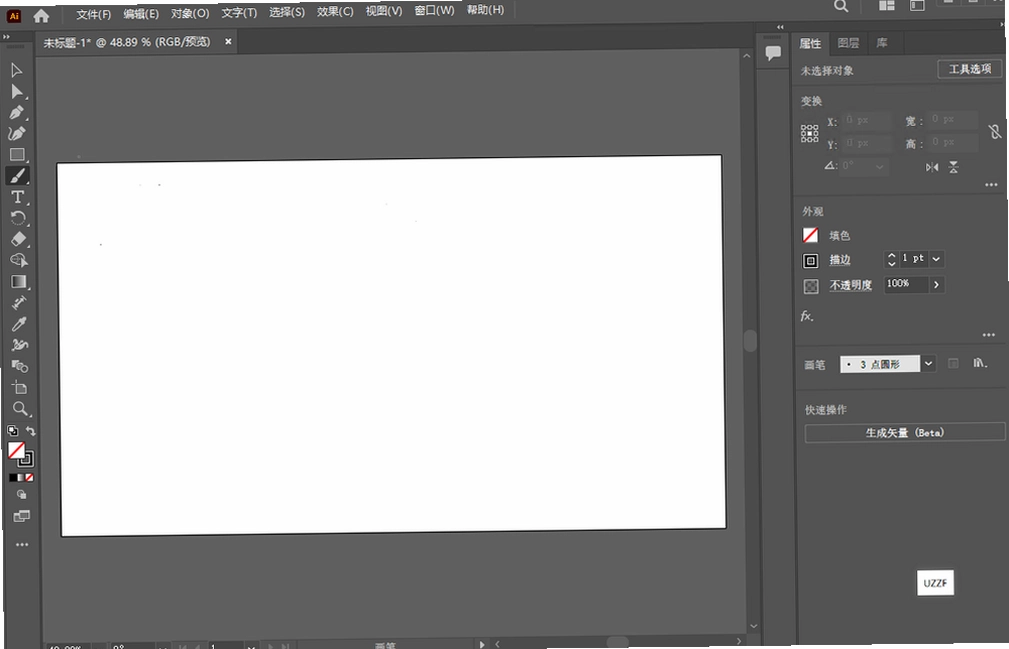Select the Selection tool arrow
Screen dimensions: 1009x649
pyautogui.click(x=17, y=70)
